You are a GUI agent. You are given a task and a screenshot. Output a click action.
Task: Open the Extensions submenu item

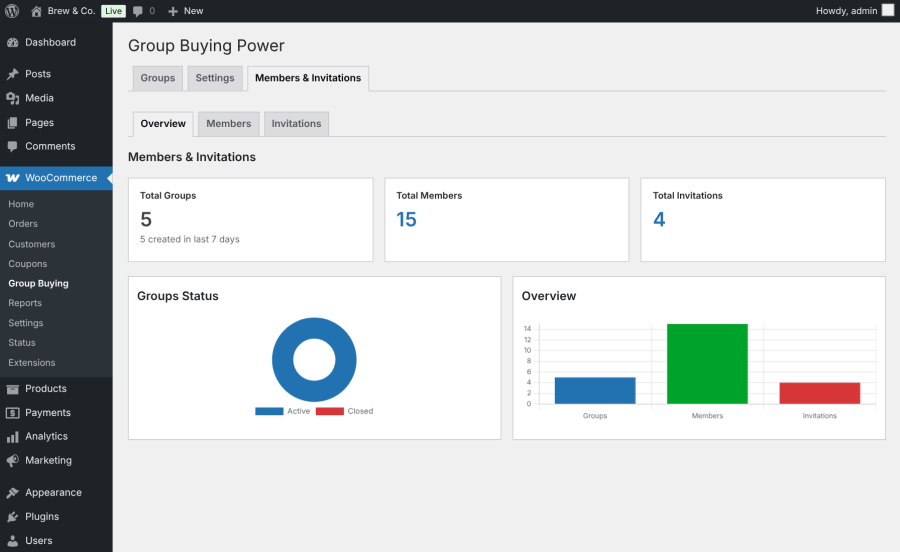(x=32, y=363)
